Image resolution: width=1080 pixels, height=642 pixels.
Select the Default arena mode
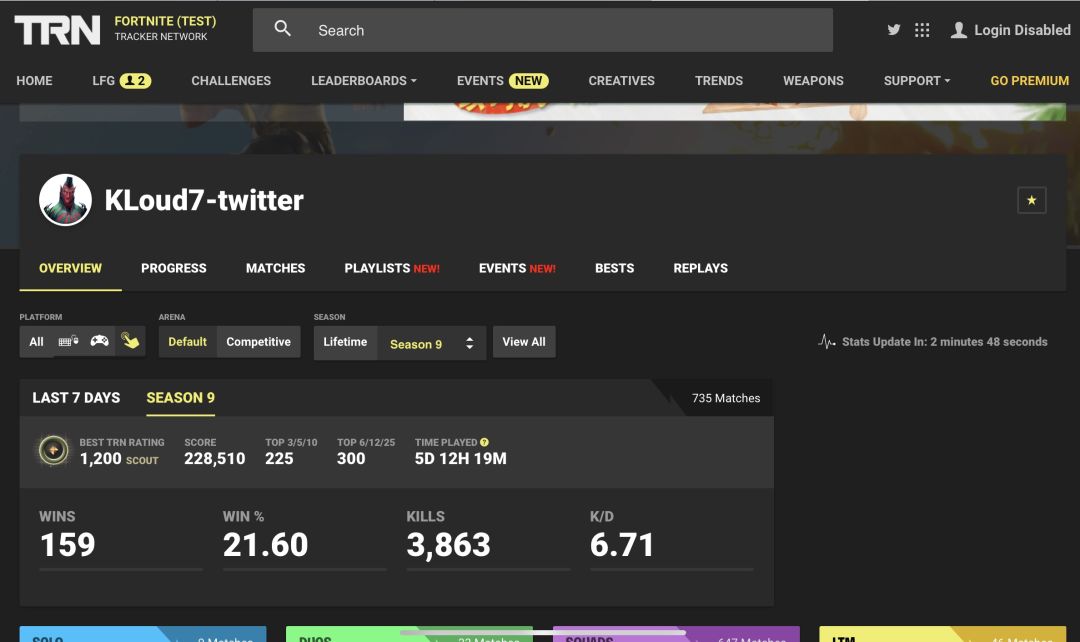187,342
